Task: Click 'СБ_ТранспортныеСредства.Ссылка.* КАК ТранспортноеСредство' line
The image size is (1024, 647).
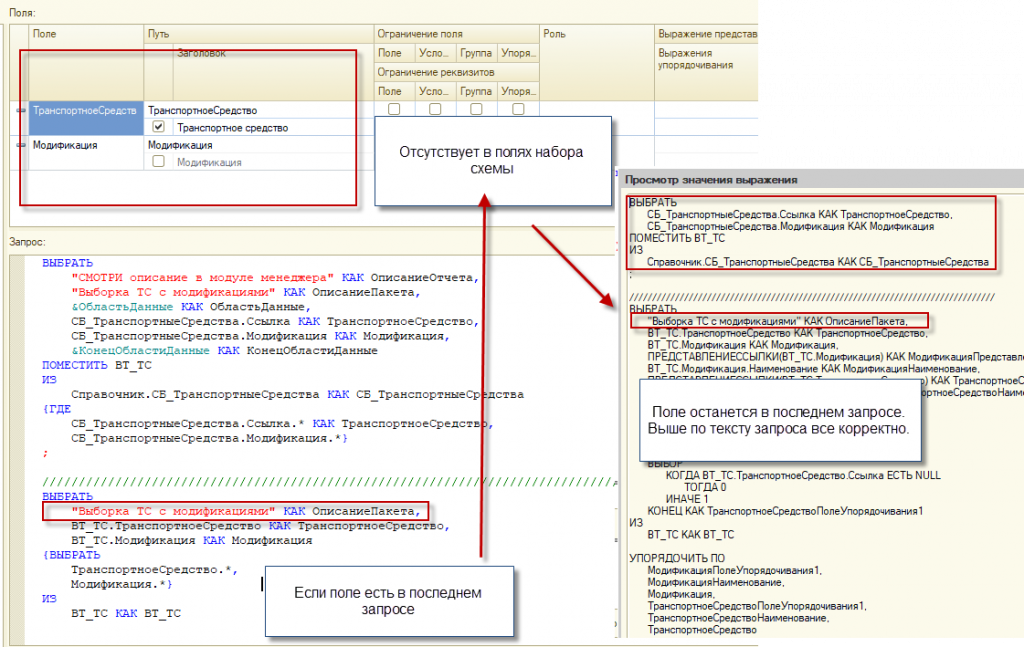Action: point(282,424)
